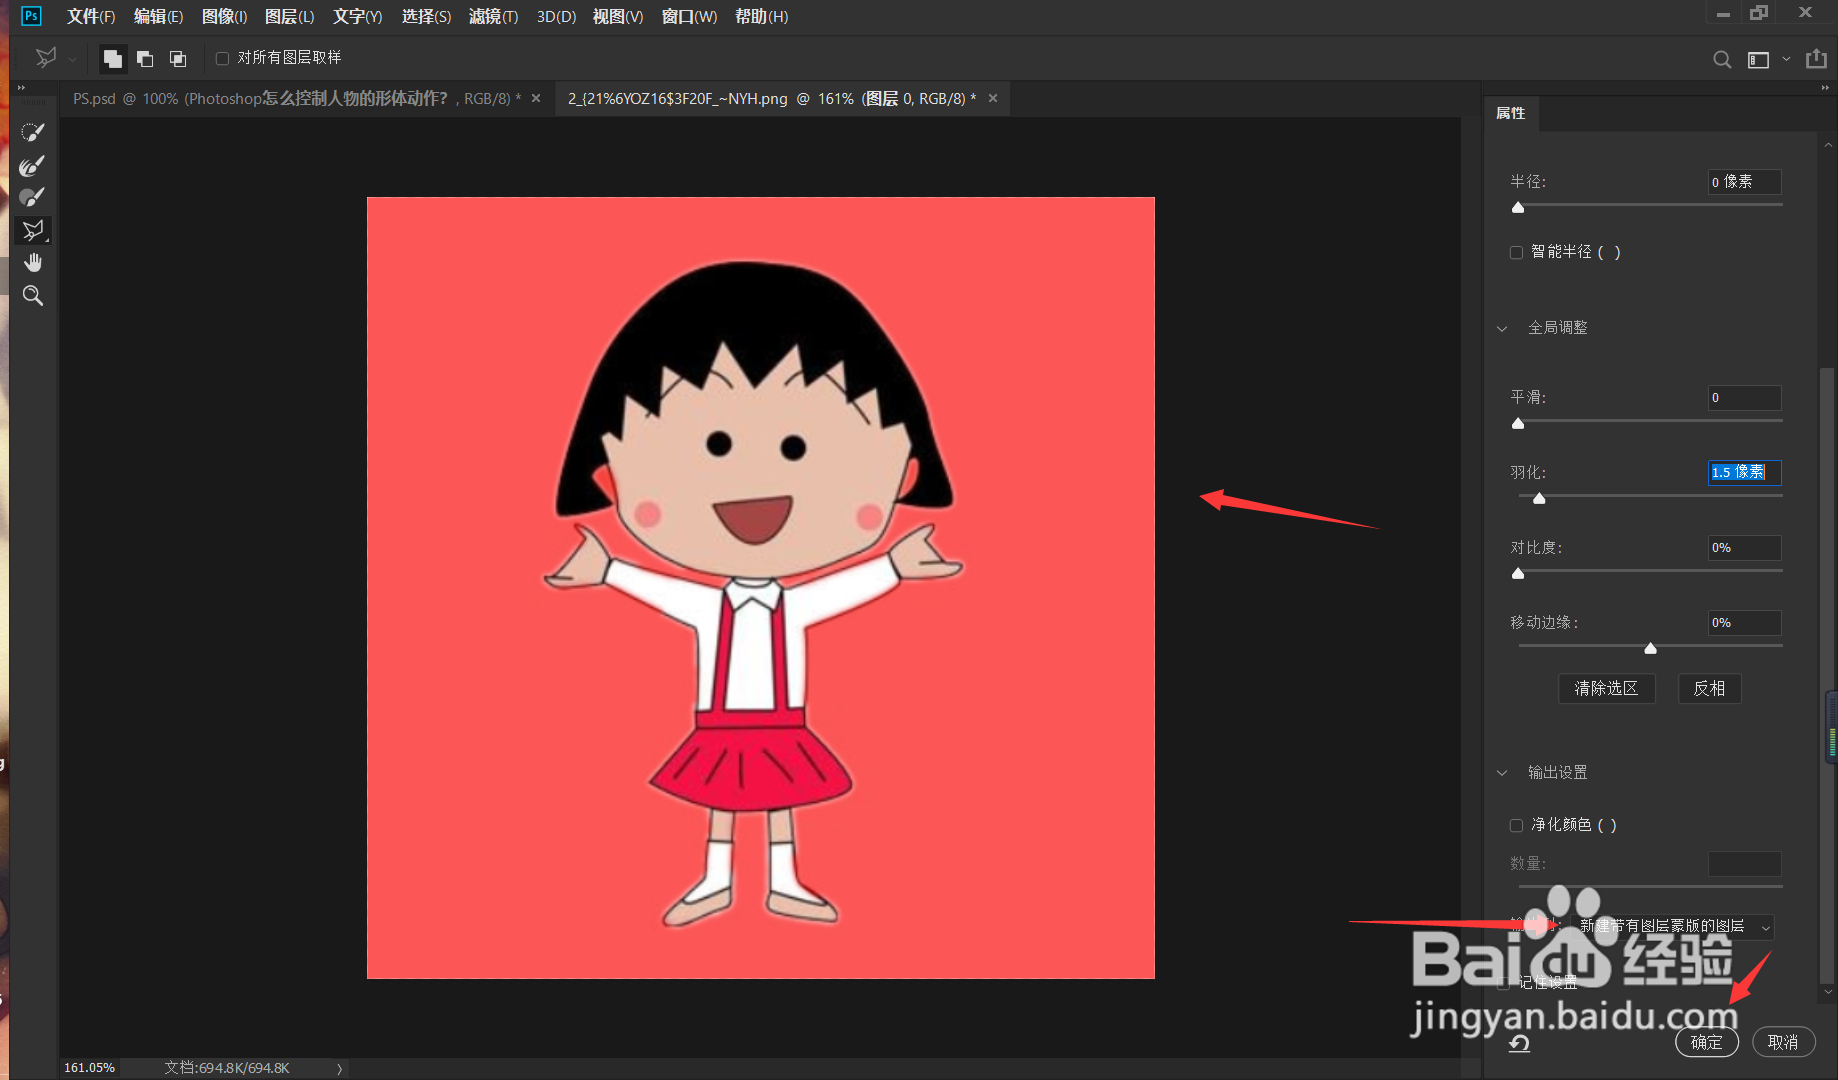Click the 羽化 slider handle
The width and height of the screenshot is (1838, 1080).
1539,498
